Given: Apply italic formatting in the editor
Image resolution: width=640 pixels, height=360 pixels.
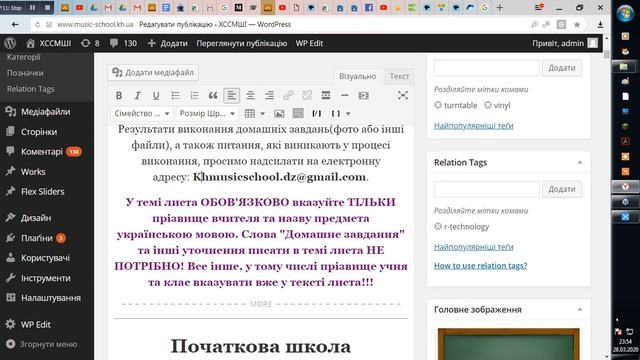Looking at the screenshot, I should pos(138,96).
